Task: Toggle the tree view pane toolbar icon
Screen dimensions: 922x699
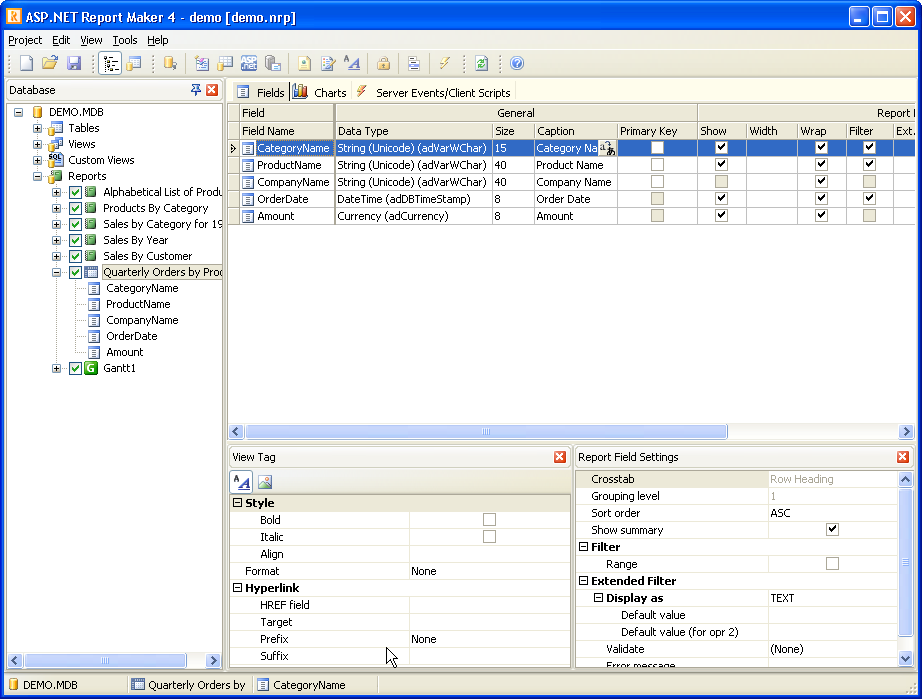Action: click(110, 63)
